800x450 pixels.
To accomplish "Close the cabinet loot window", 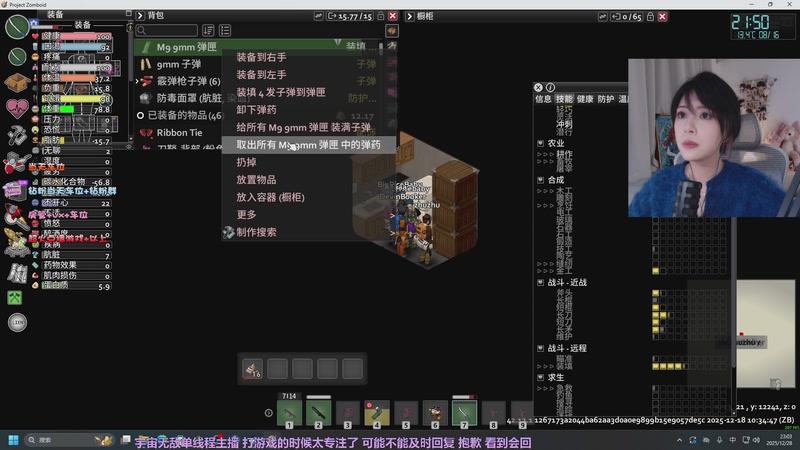I will [x=662, y=16].
